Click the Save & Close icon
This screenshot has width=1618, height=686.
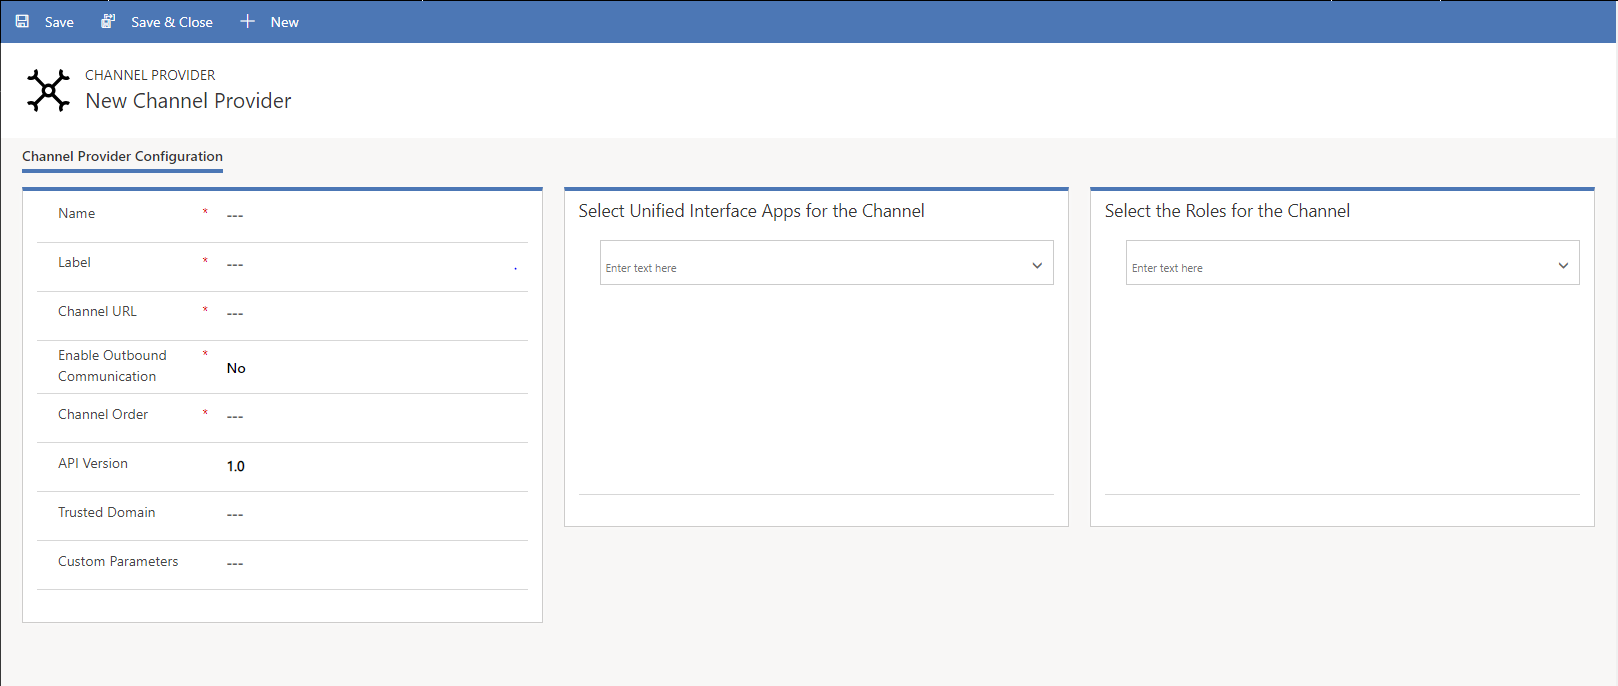pyautogui.click(x=108, y=21)
